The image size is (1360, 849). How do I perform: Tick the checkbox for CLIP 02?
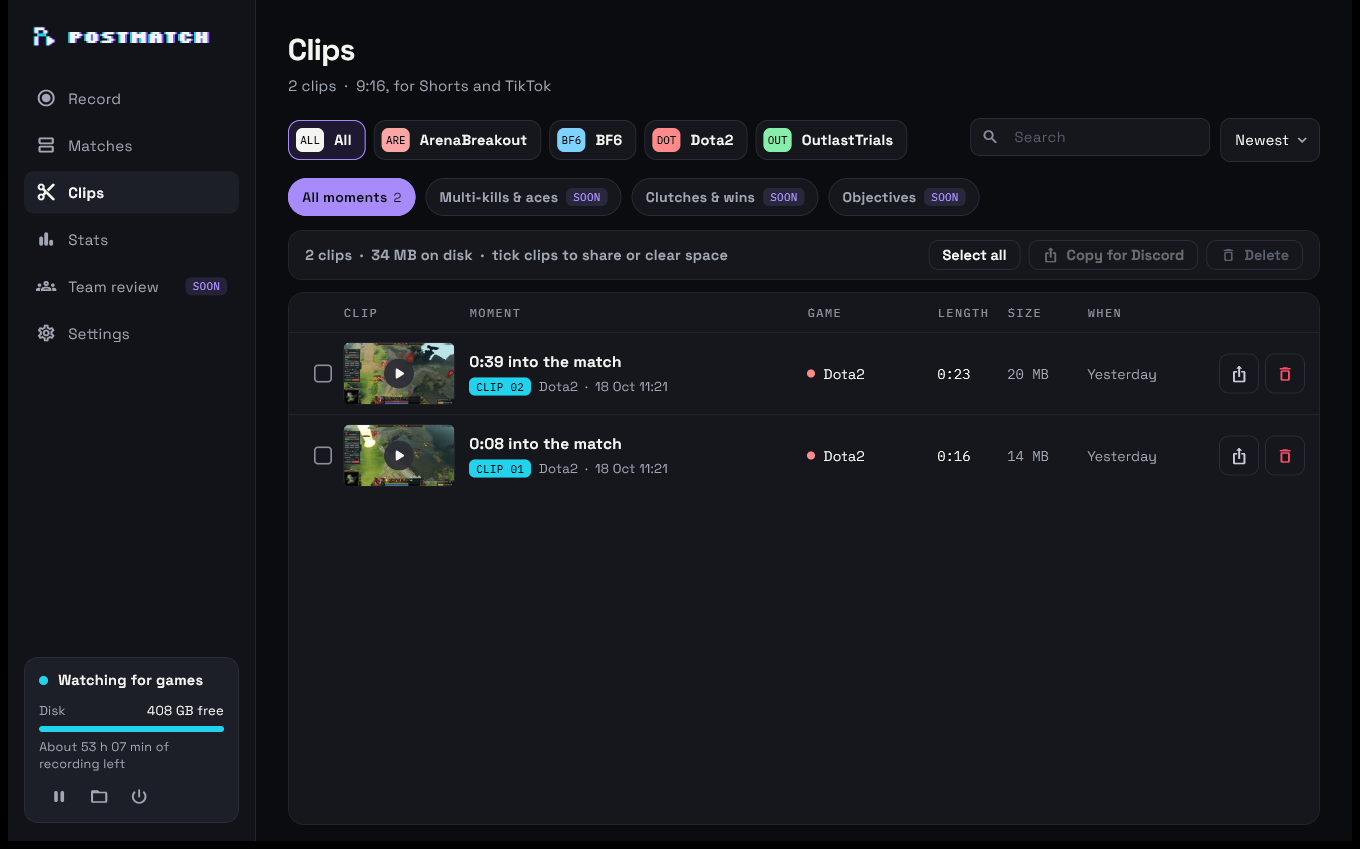[323, 374]
